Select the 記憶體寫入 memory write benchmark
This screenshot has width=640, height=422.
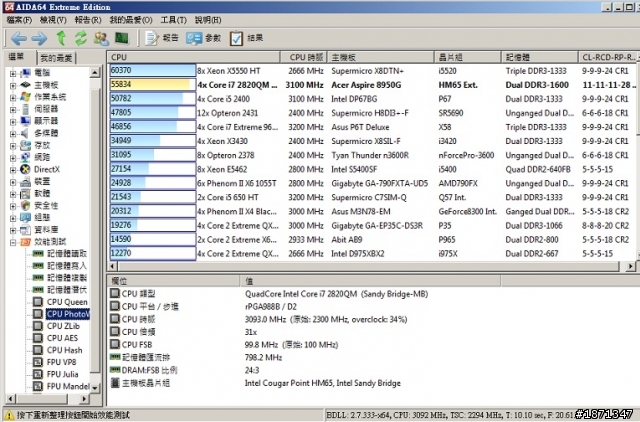pyautogui.click(x=67, y=266)
